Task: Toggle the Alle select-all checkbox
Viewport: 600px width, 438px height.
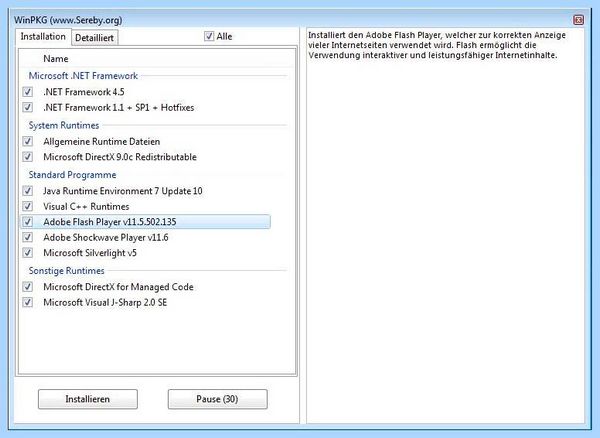Action: click(x=209, y=36)
